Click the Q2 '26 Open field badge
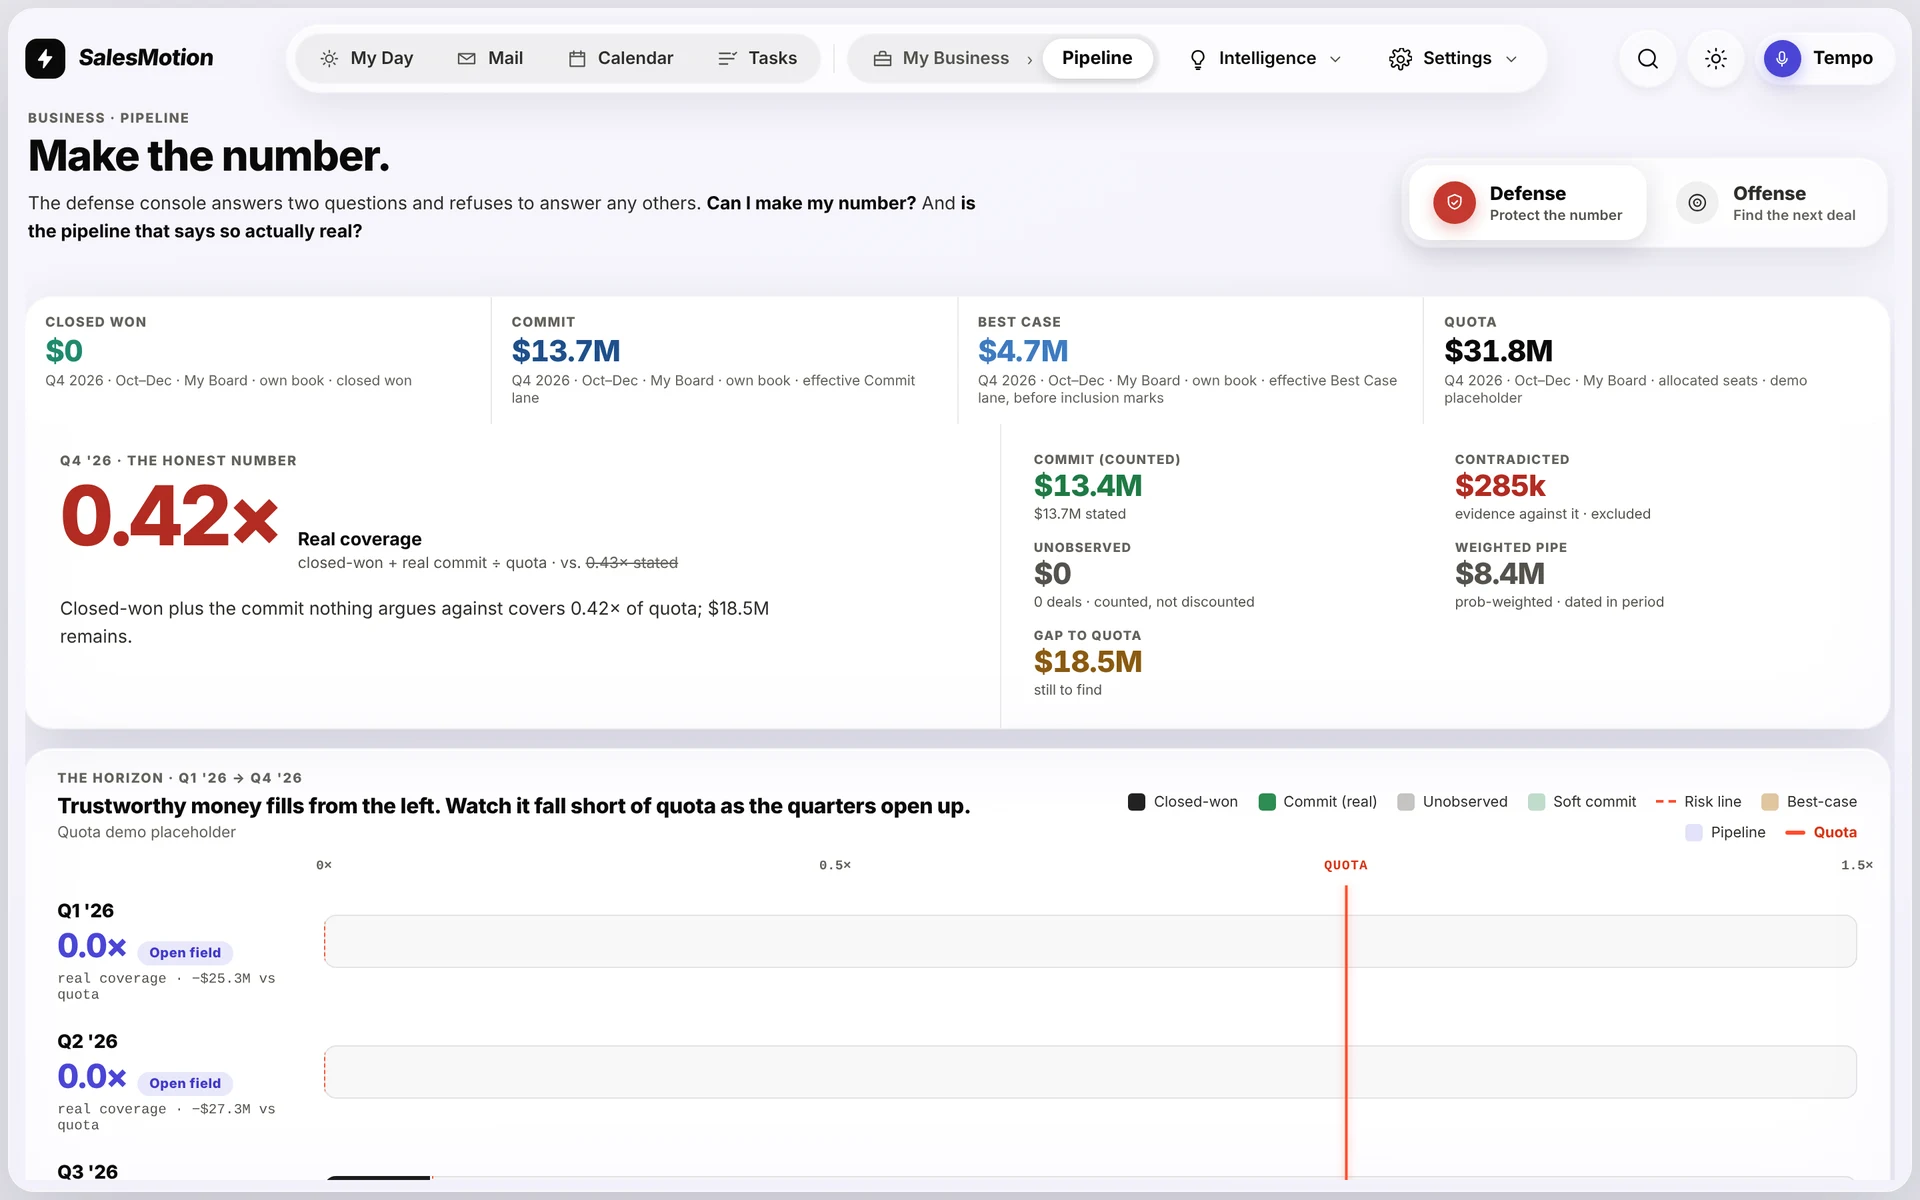 [185, 1084]
